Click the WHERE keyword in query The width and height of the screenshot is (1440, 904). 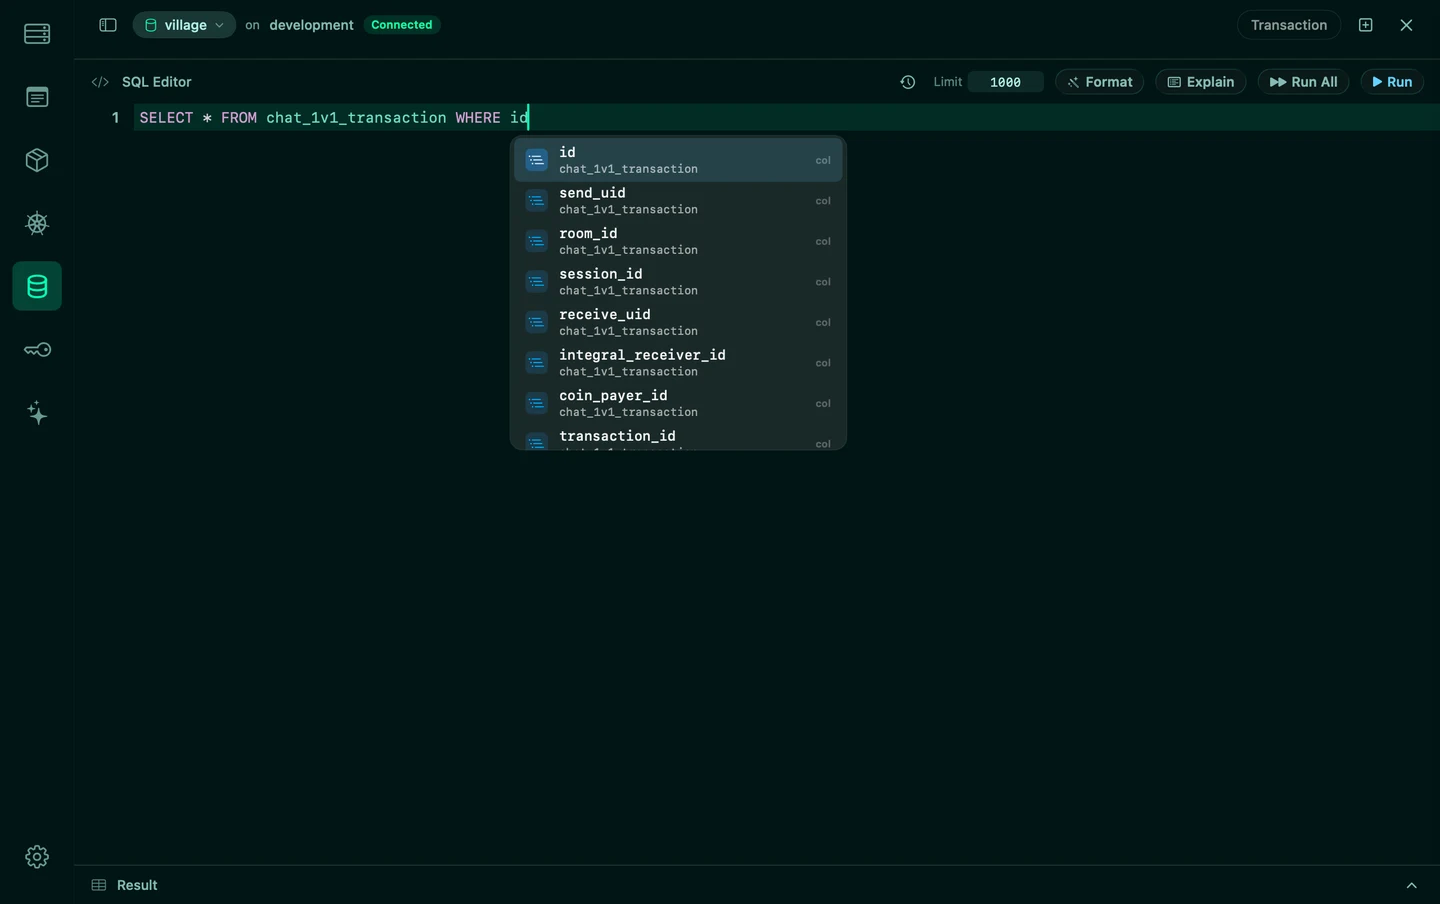point(478,118)
